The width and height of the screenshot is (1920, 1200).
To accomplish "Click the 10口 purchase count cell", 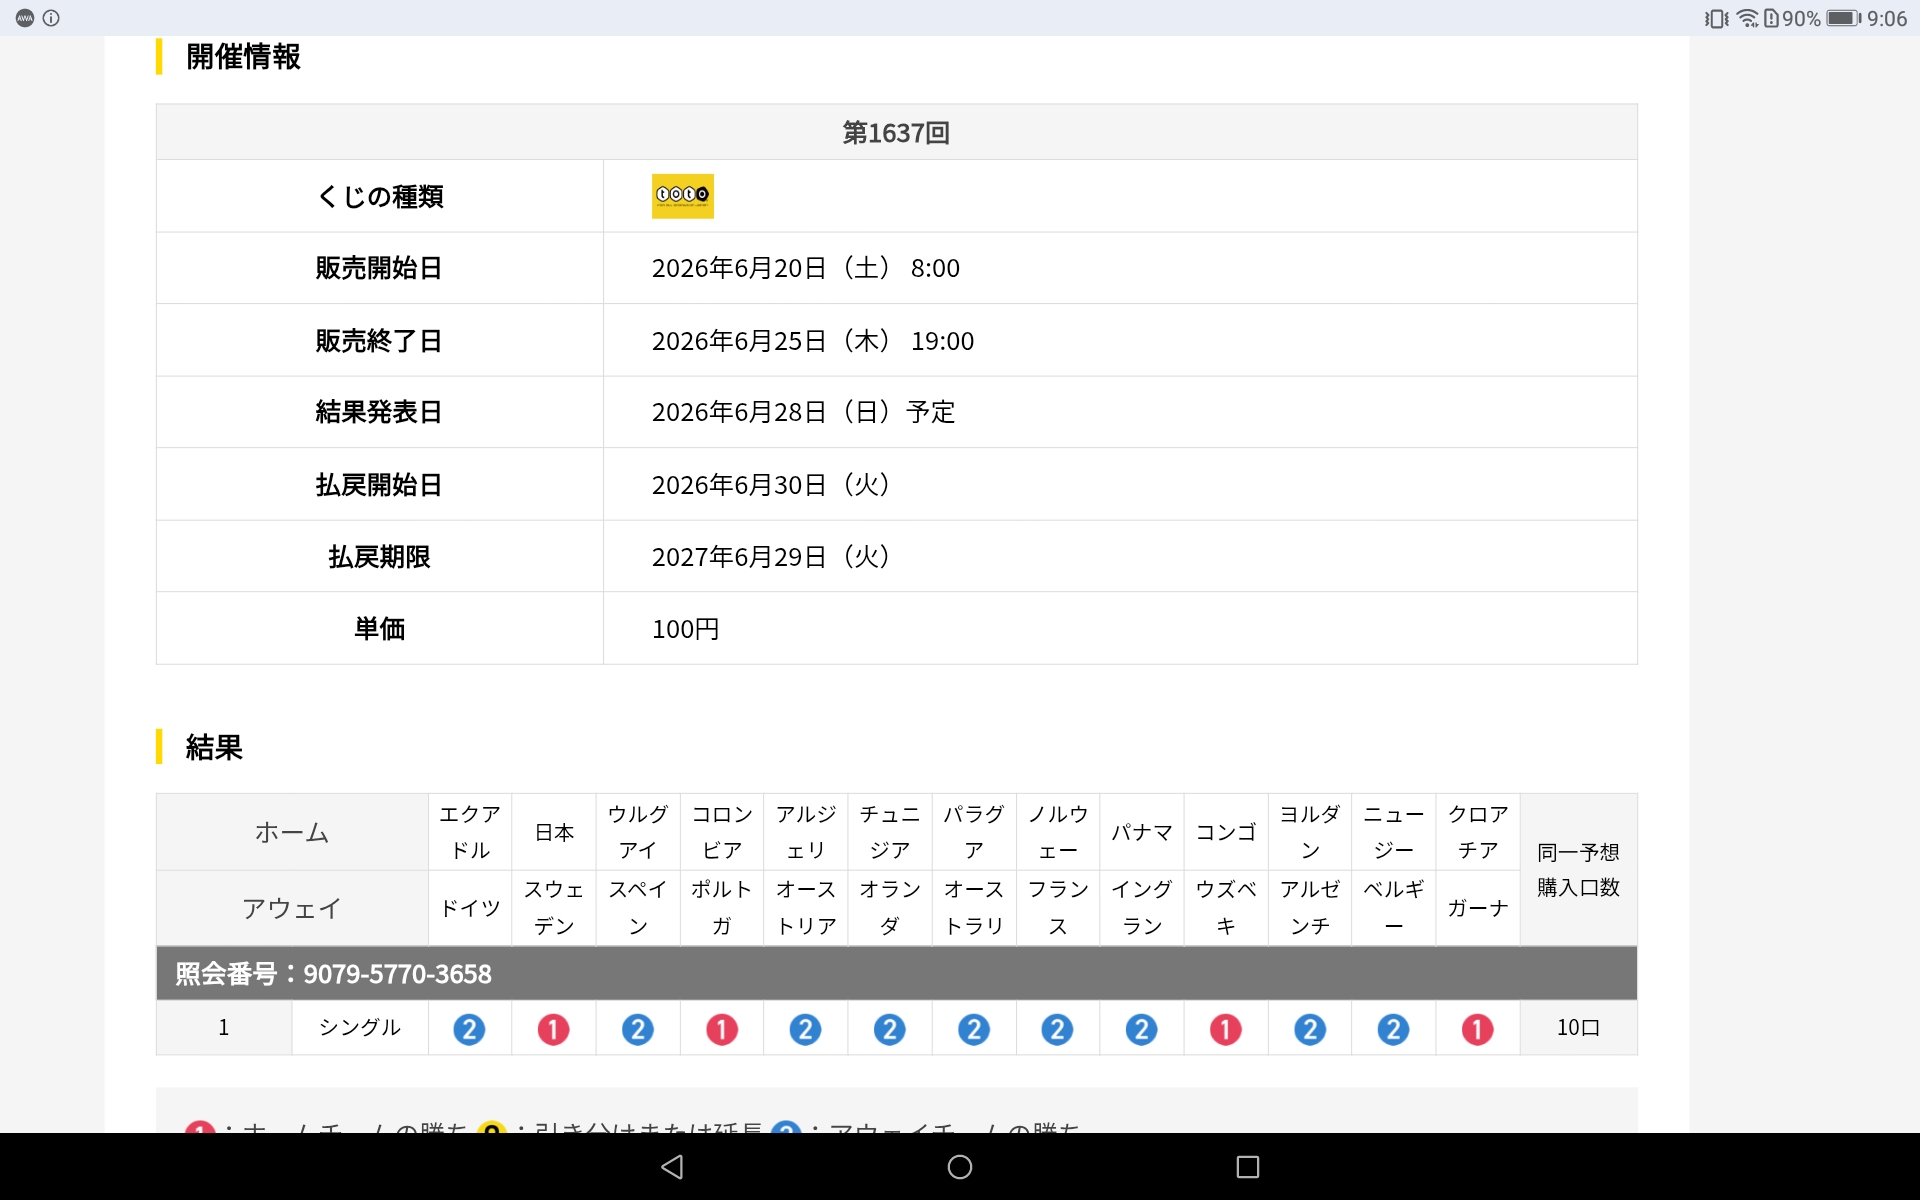I will click(1578, 1027).
